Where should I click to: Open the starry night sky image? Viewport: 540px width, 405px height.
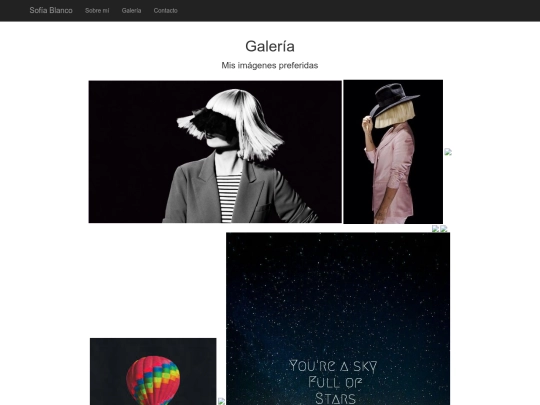click(x=338, y=319)
